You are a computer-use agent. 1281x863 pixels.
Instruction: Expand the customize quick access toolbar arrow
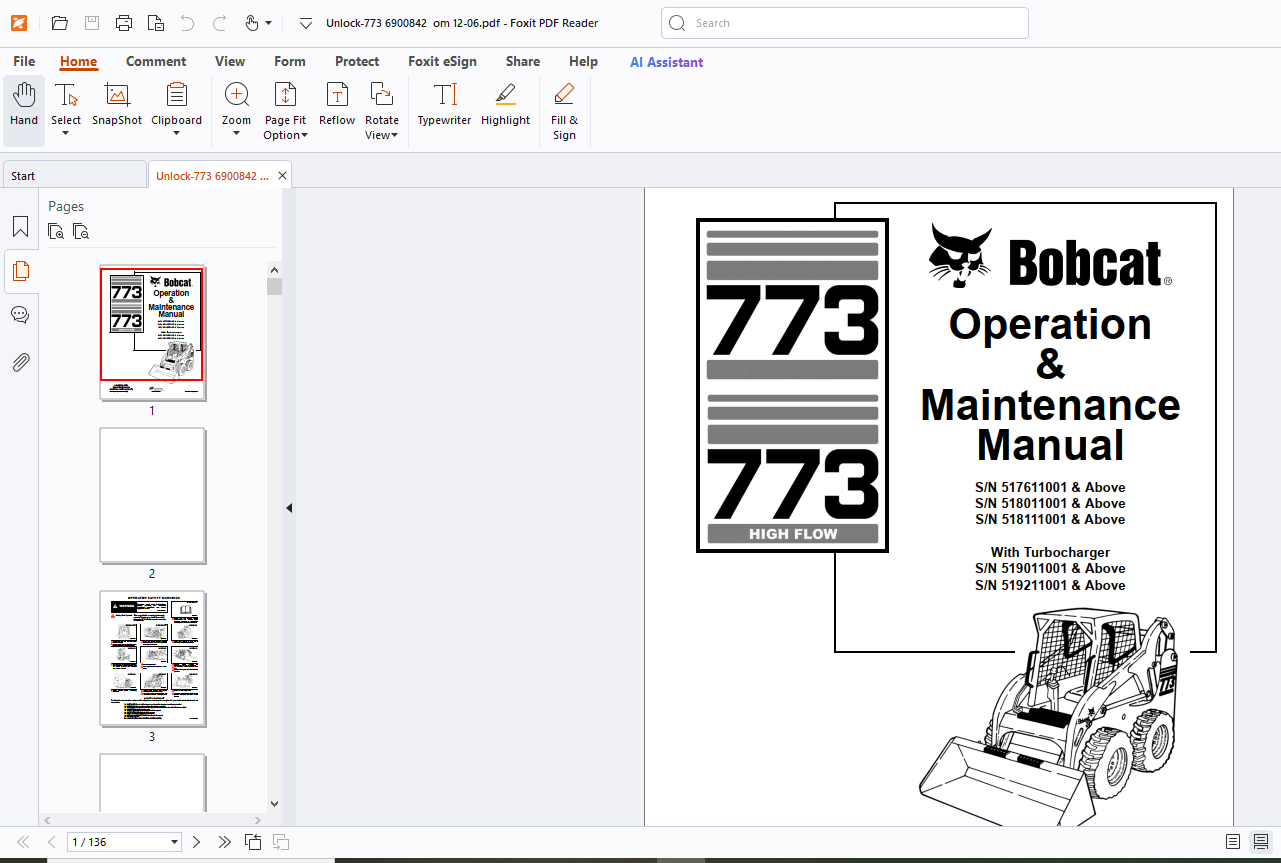(x=306, y=23)
